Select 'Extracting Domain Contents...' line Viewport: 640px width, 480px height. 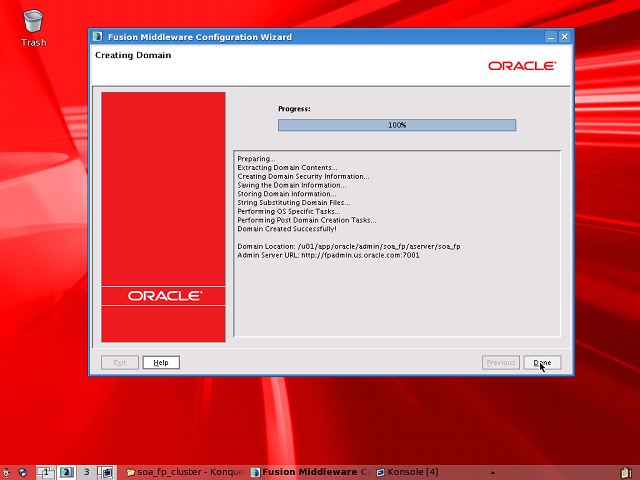(287, 168)
